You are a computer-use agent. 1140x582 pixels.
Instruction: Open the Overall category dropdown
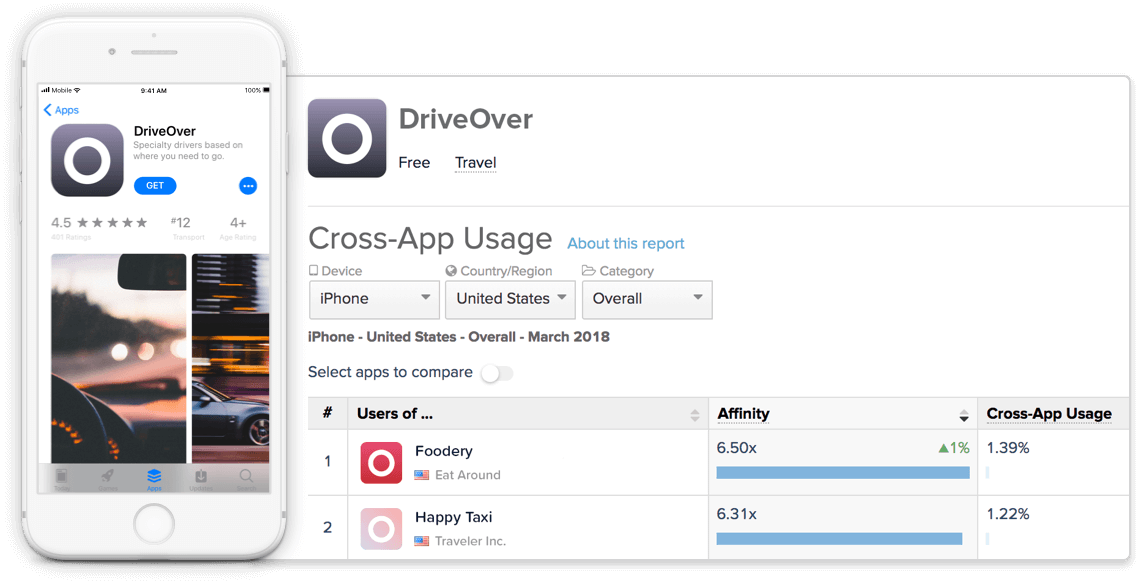pos(647,299)
